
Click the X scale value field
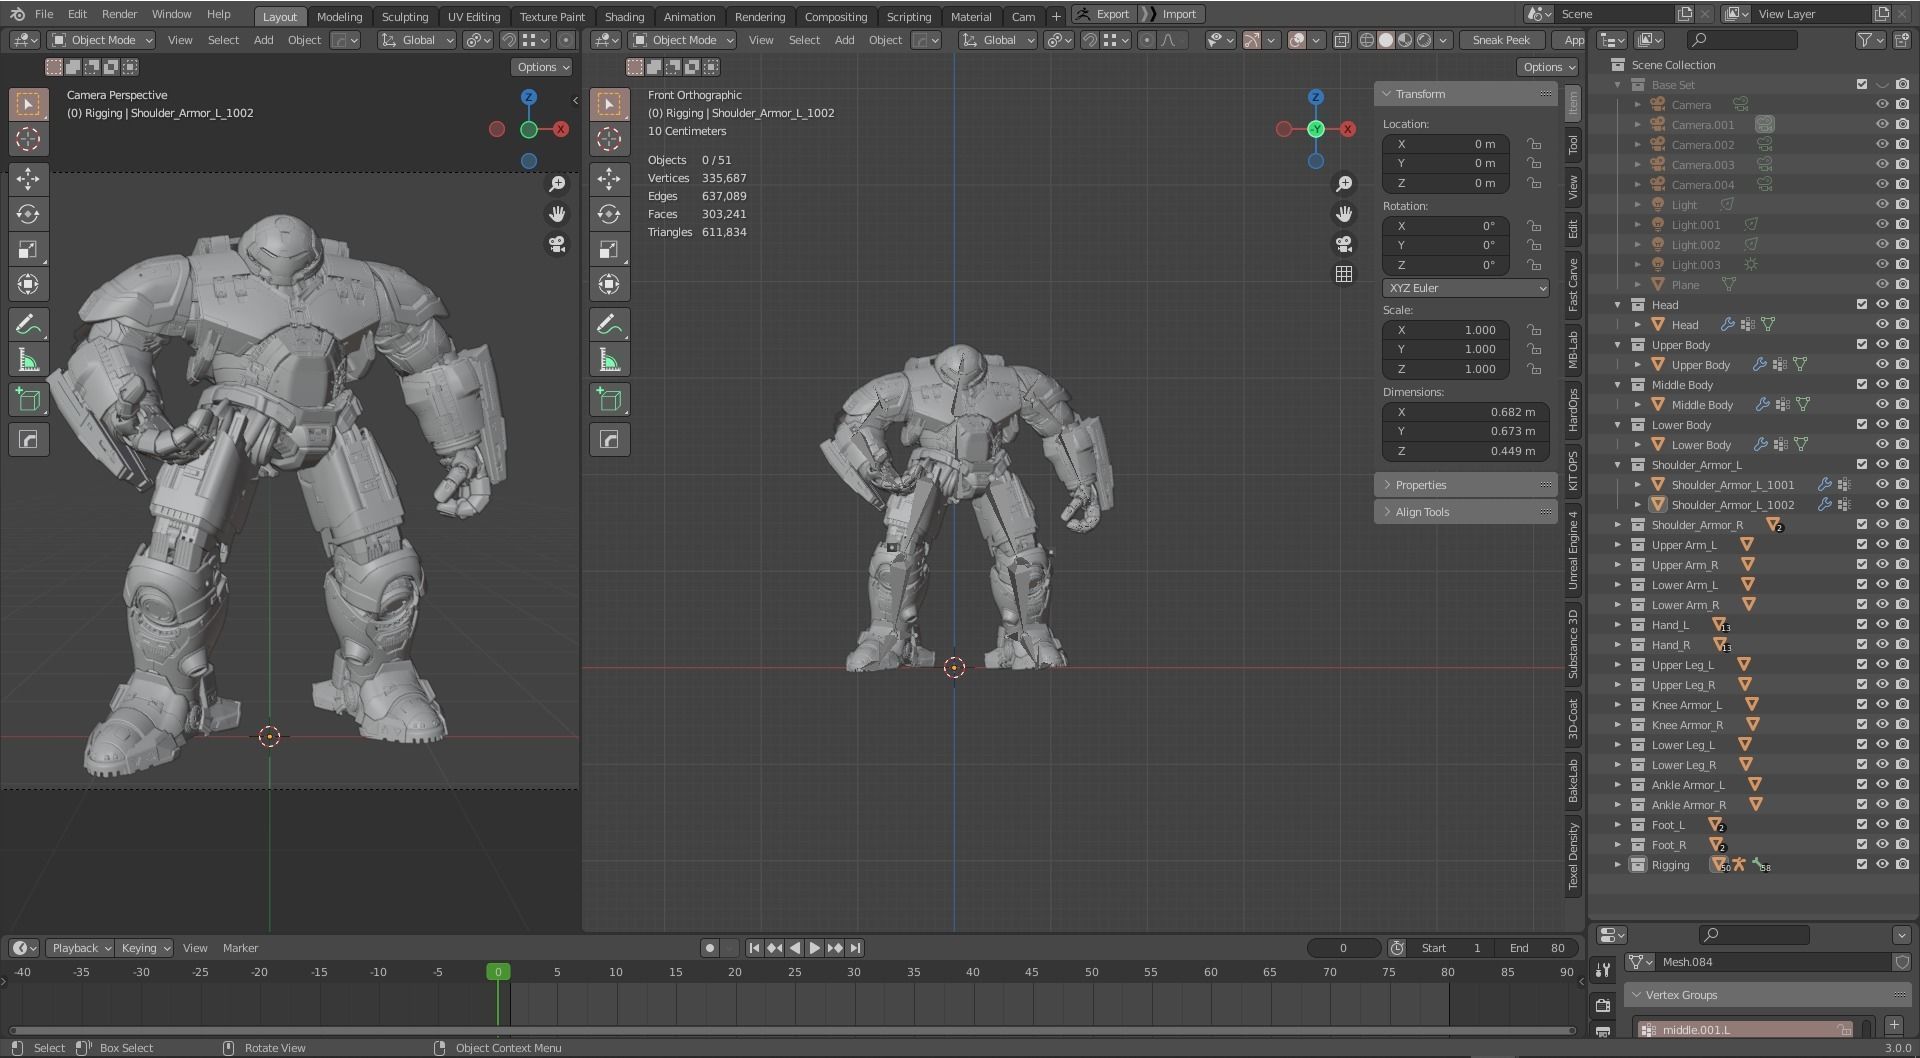[1446, 330]
